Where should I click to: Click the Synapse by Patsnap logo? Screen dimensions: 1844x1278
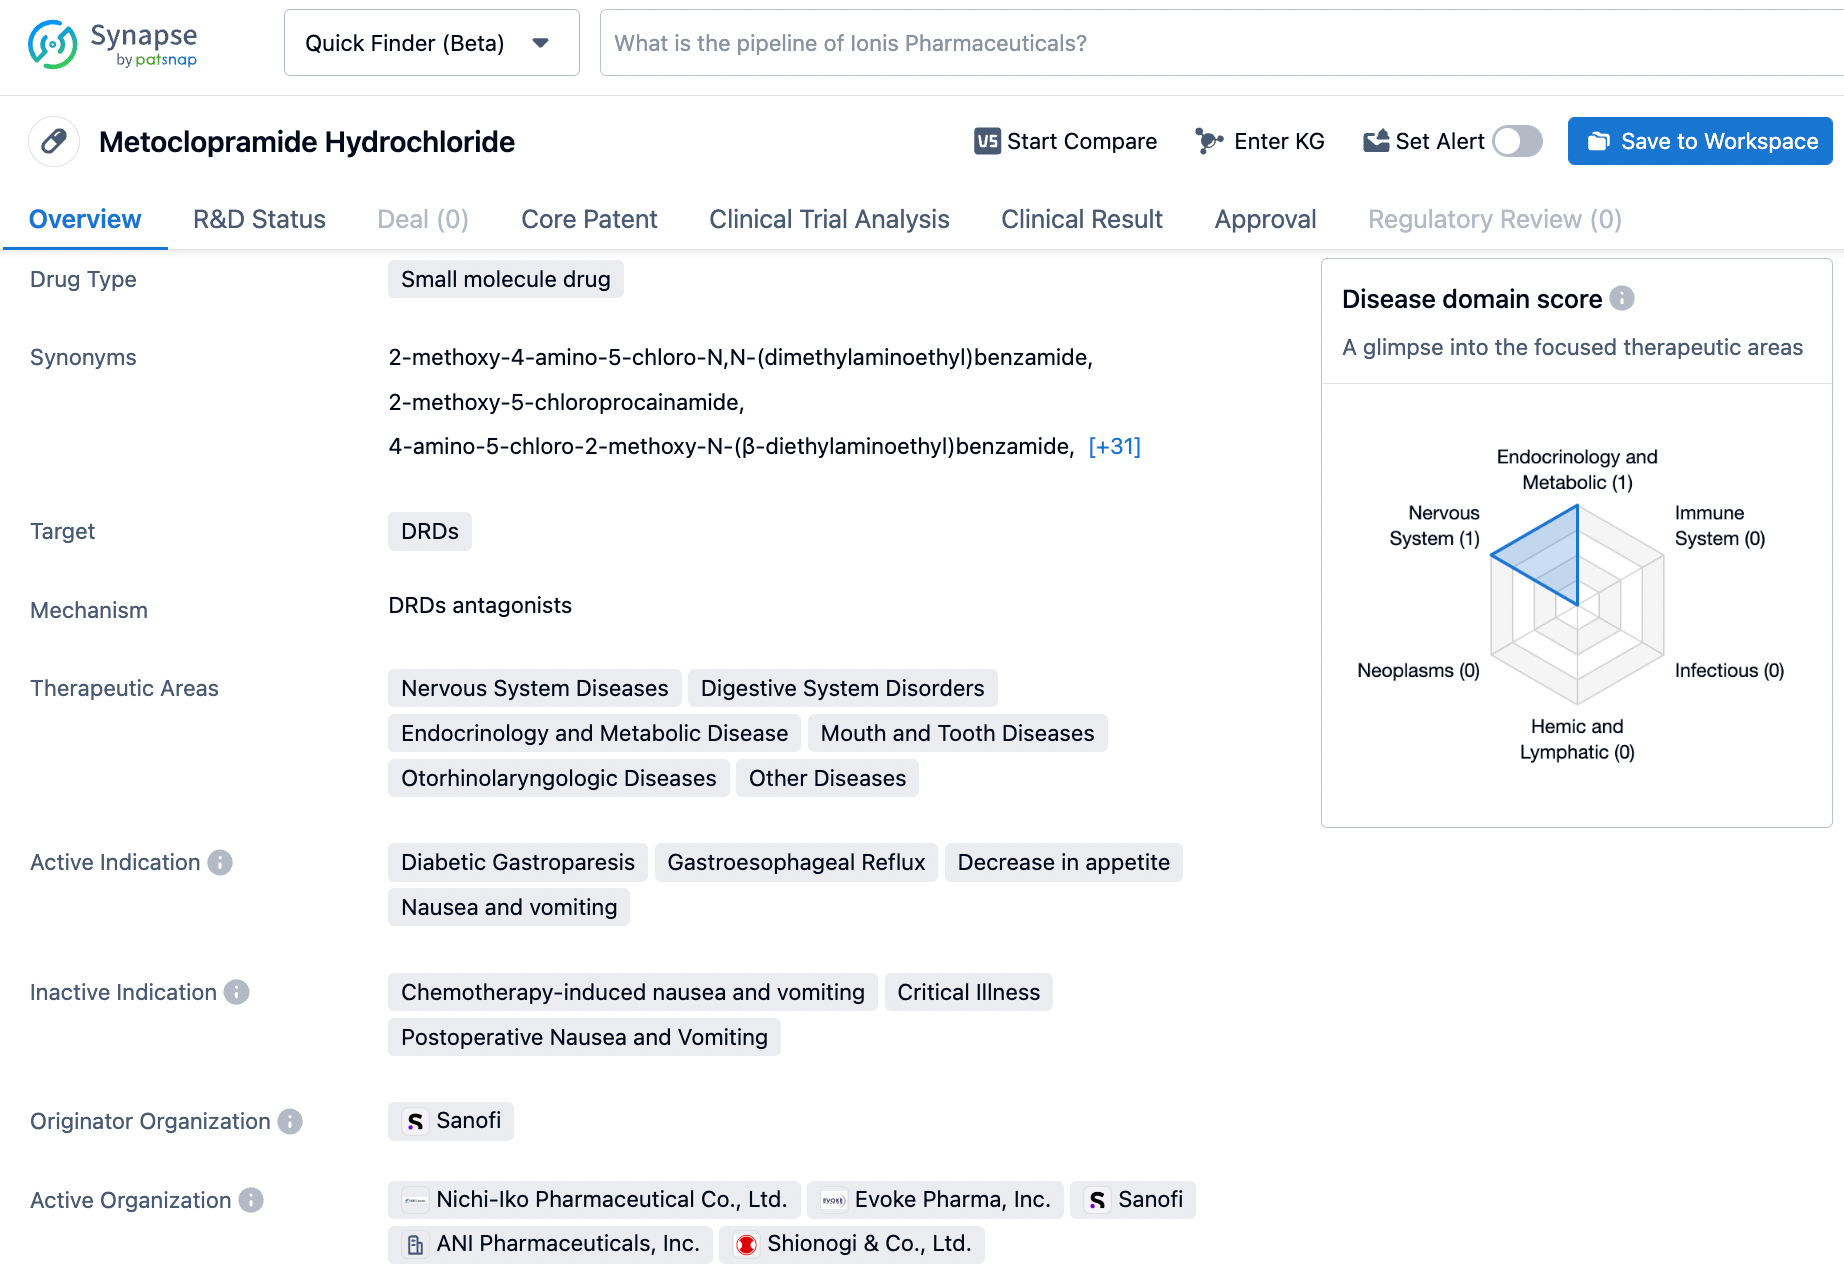click(112, 44)
